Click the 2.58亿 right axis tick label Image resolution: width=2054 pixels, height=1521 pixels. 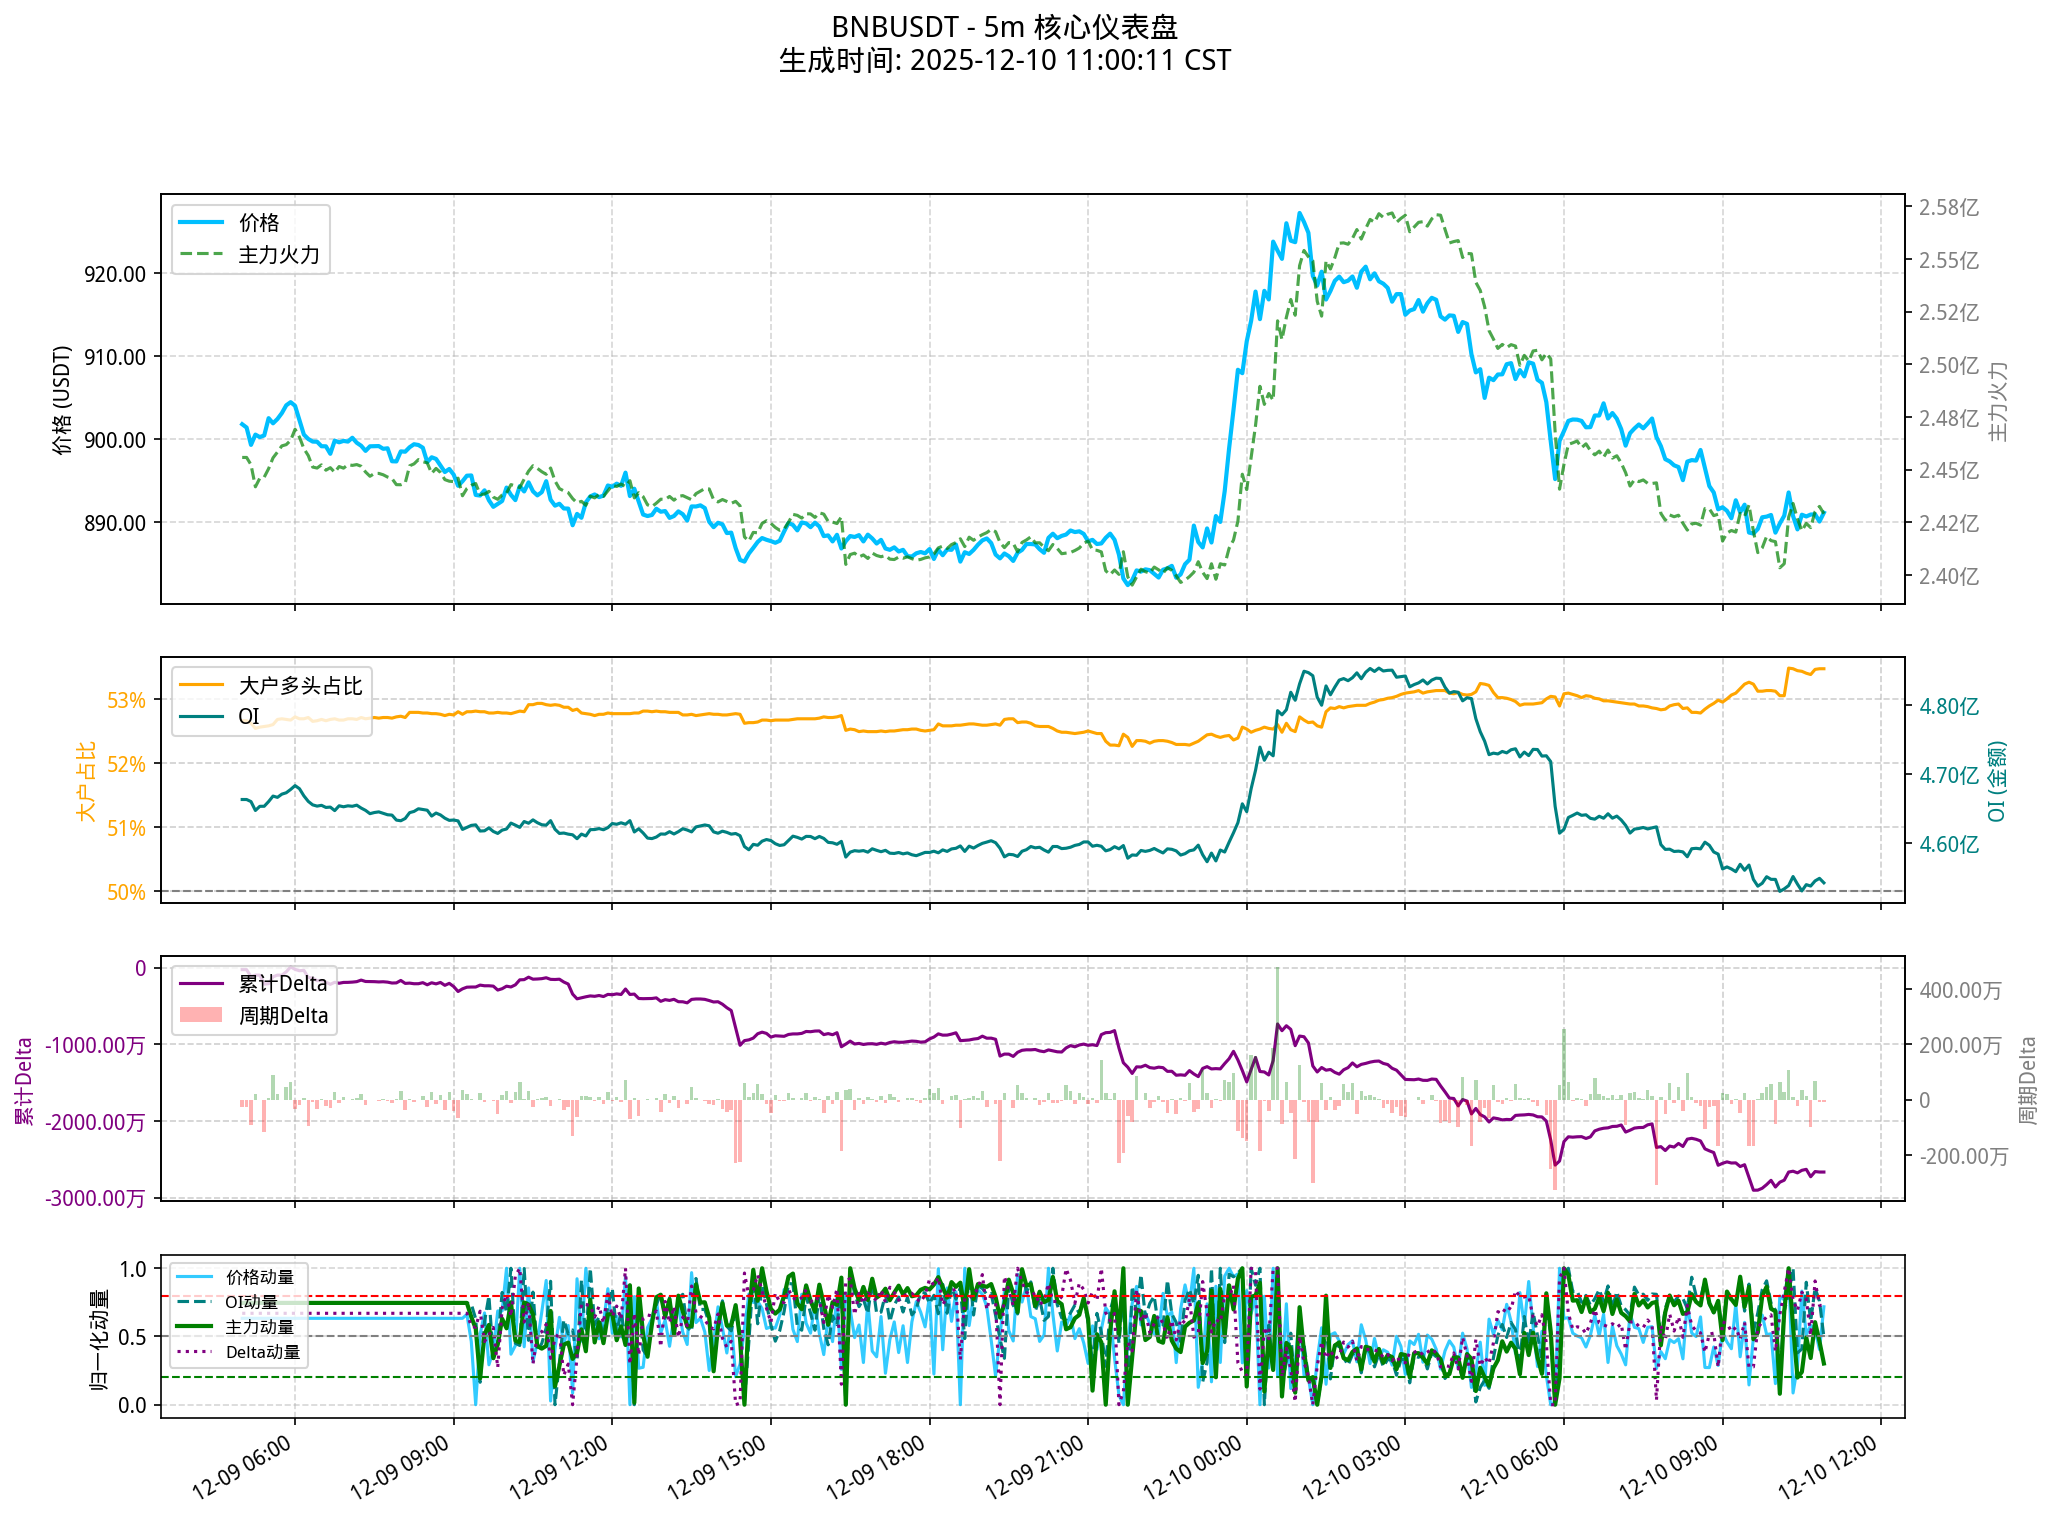(x=1948, y=208)
